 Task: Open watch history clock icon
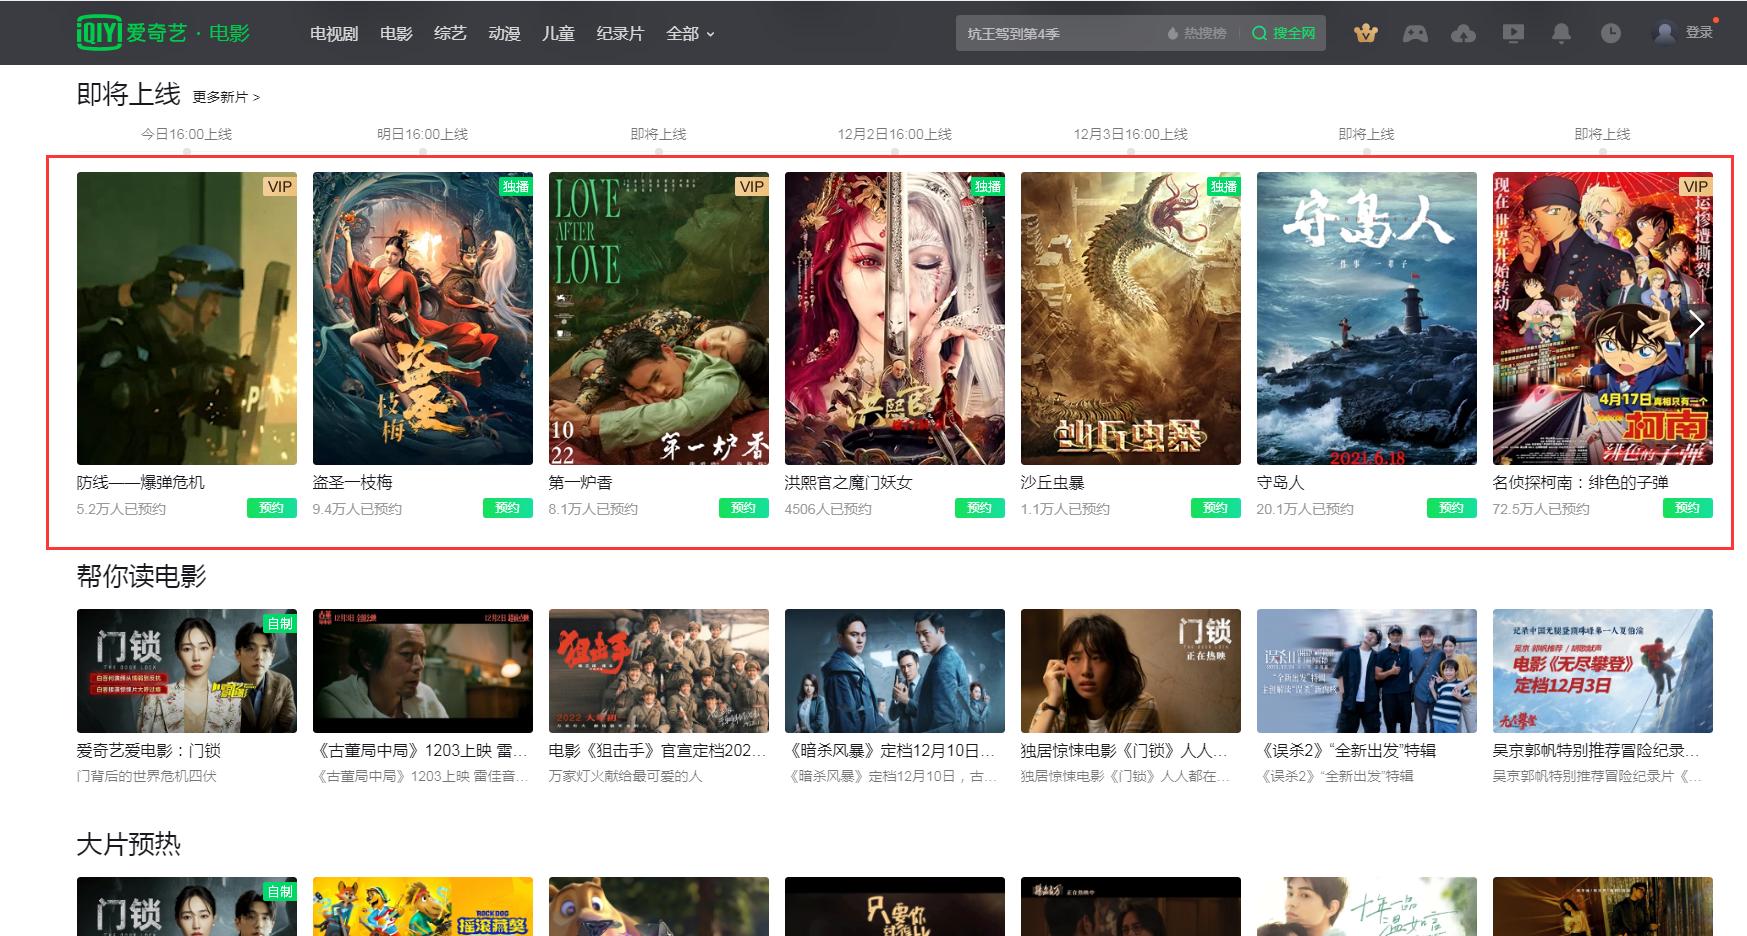click(1610, 33)
